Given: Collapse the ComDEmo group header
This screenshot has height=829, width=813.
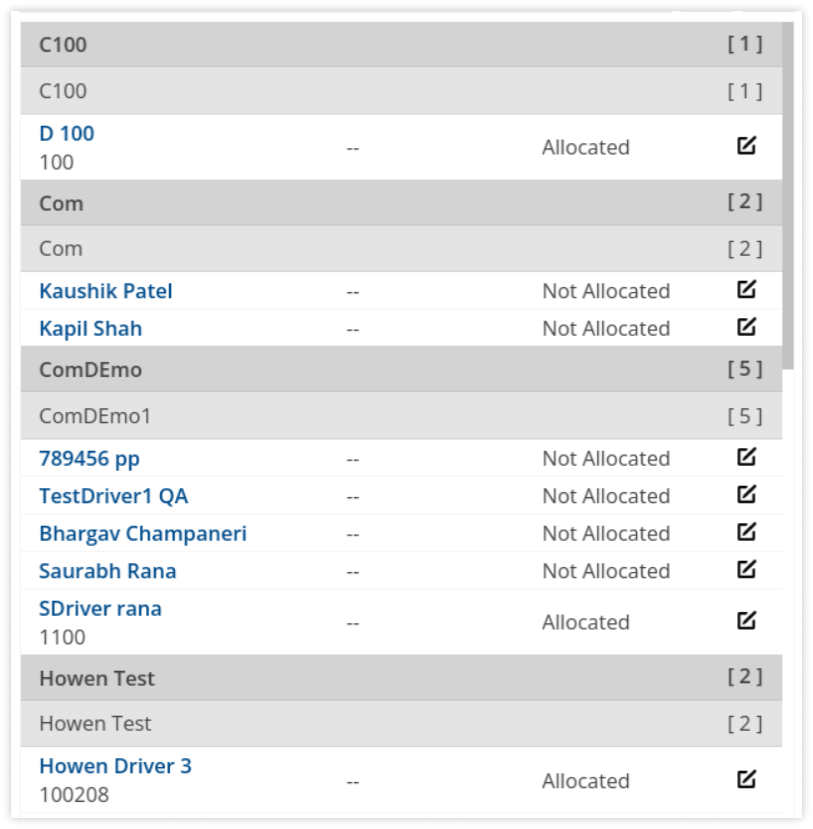Looking at the screenshot, I should pyautogui.click(x=401, y=370).
